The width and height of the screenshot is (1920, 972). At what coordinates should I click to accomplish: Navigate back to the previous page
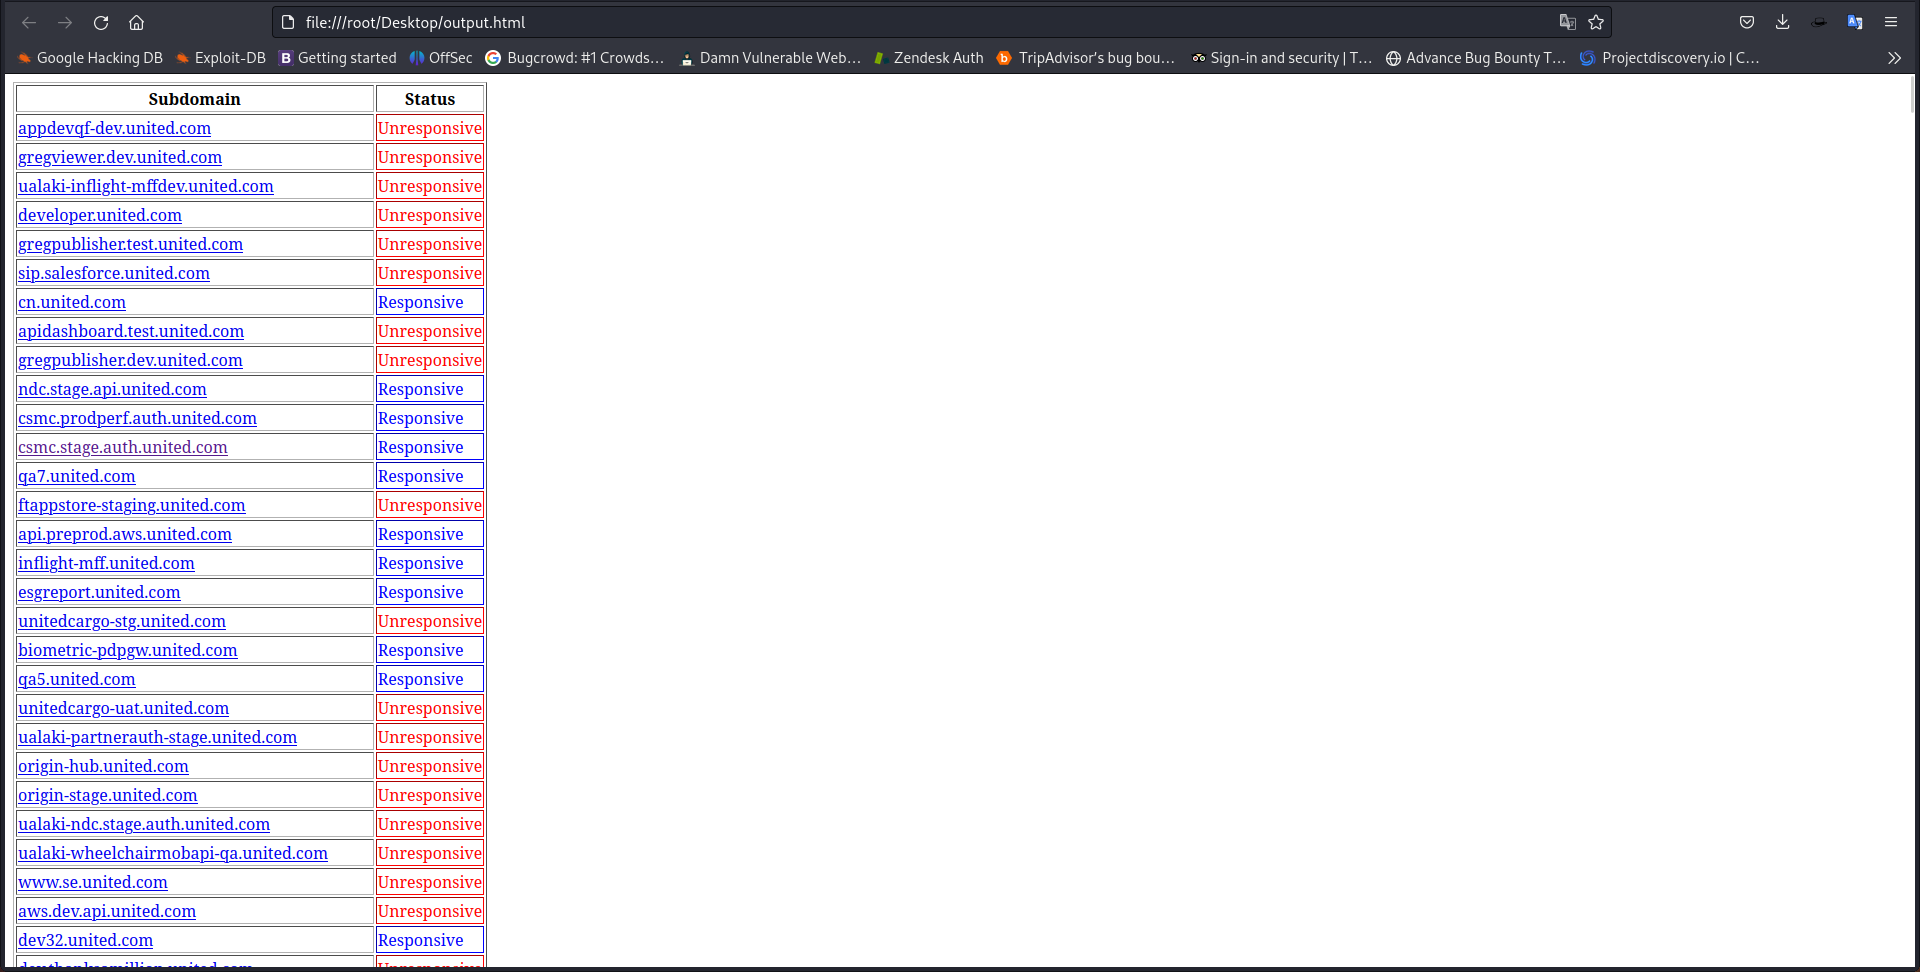click(27, 22)
